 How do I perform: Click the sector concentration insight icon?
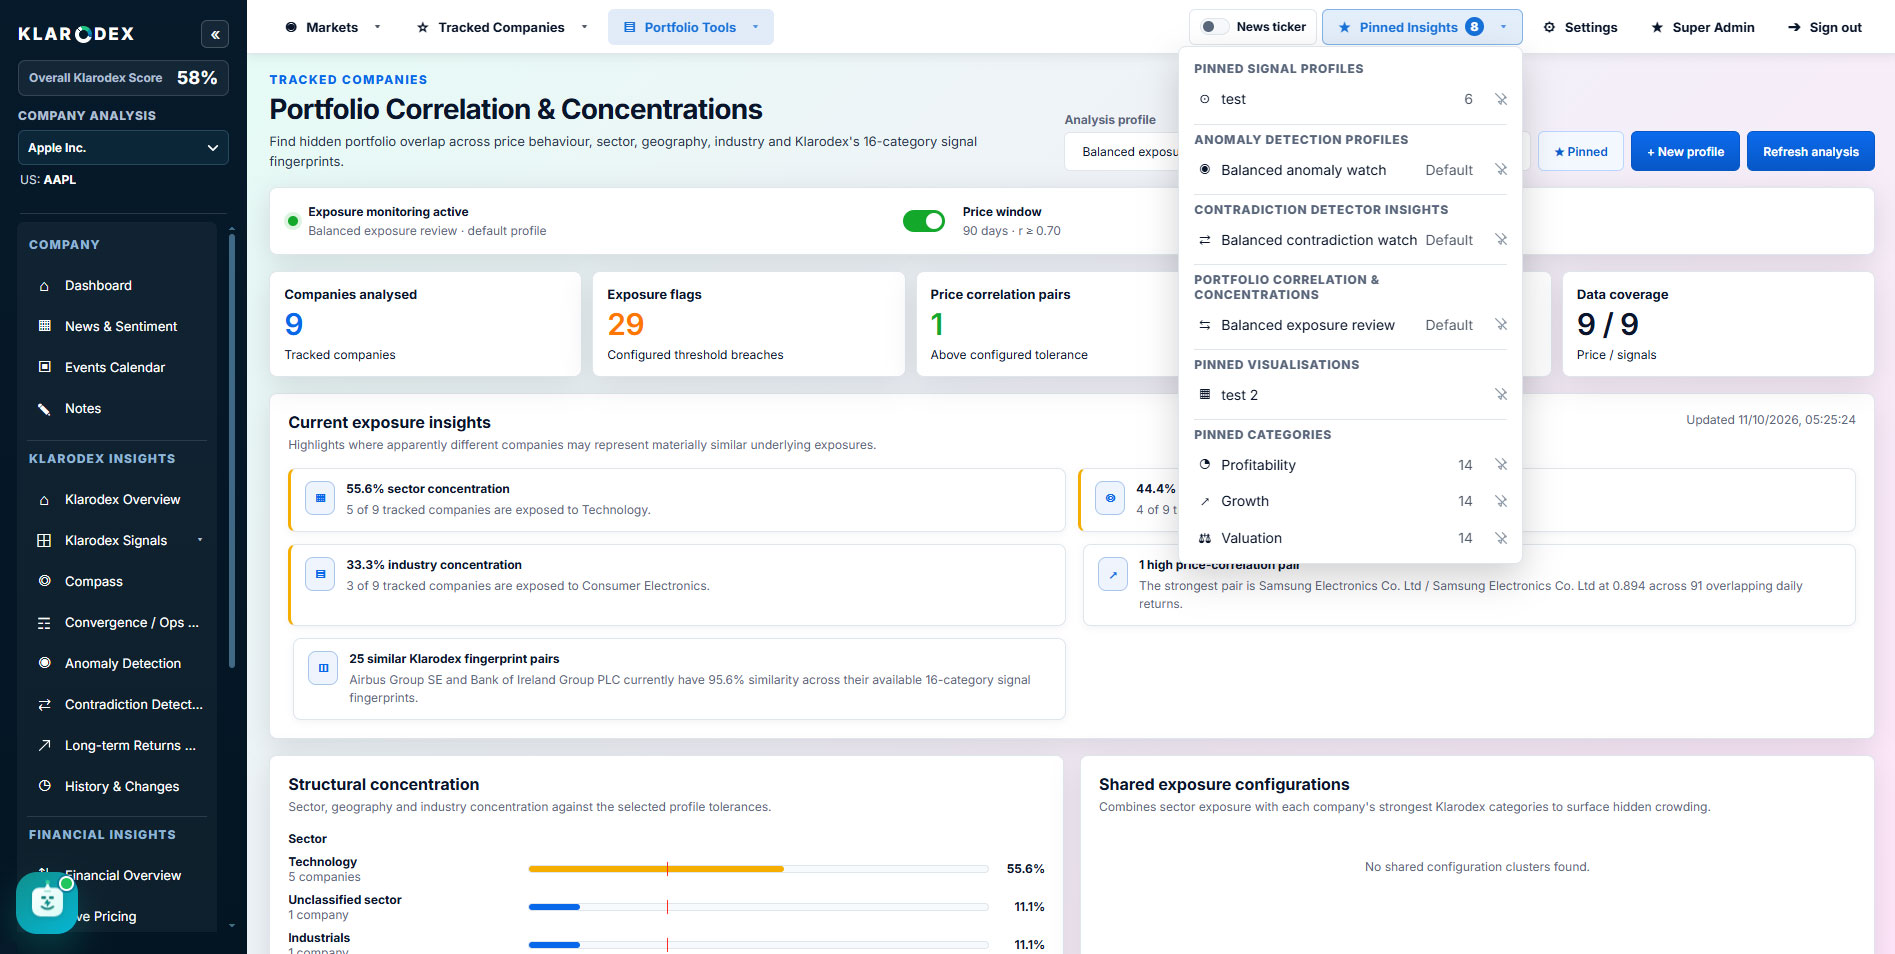pos(320,498)
